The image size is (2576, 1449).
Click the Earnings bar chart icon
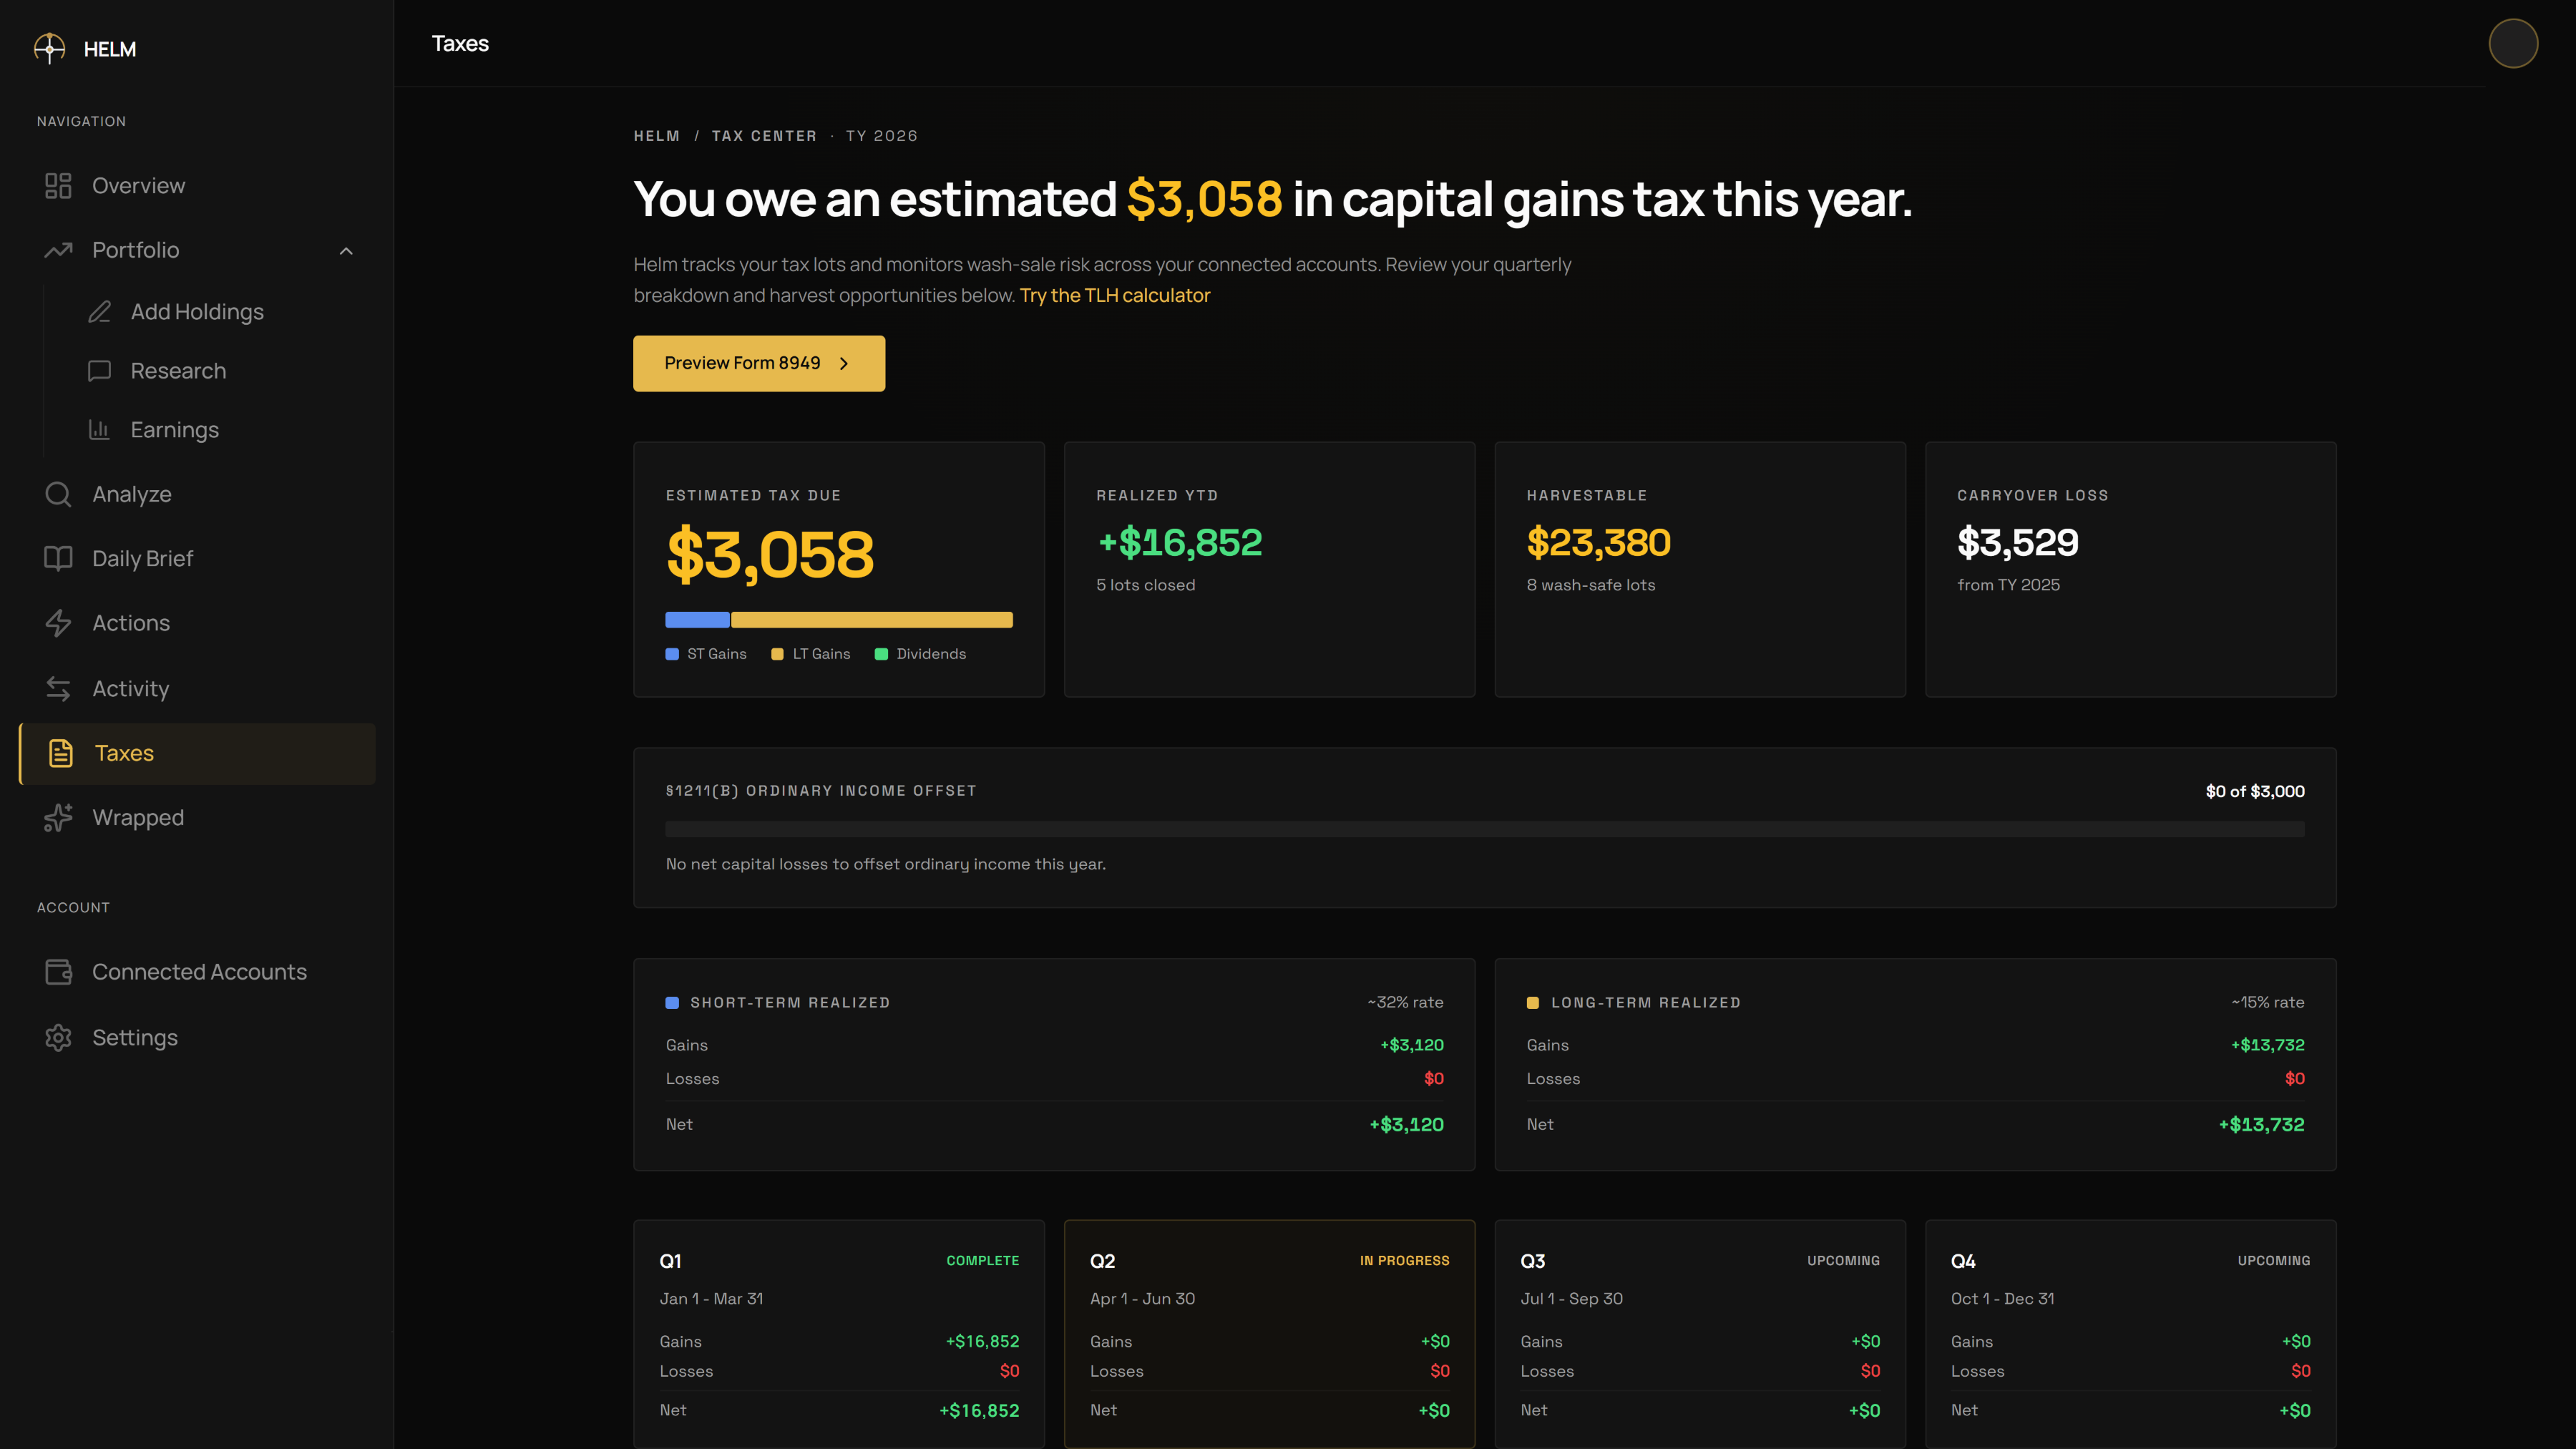click(x=99, y=430)
